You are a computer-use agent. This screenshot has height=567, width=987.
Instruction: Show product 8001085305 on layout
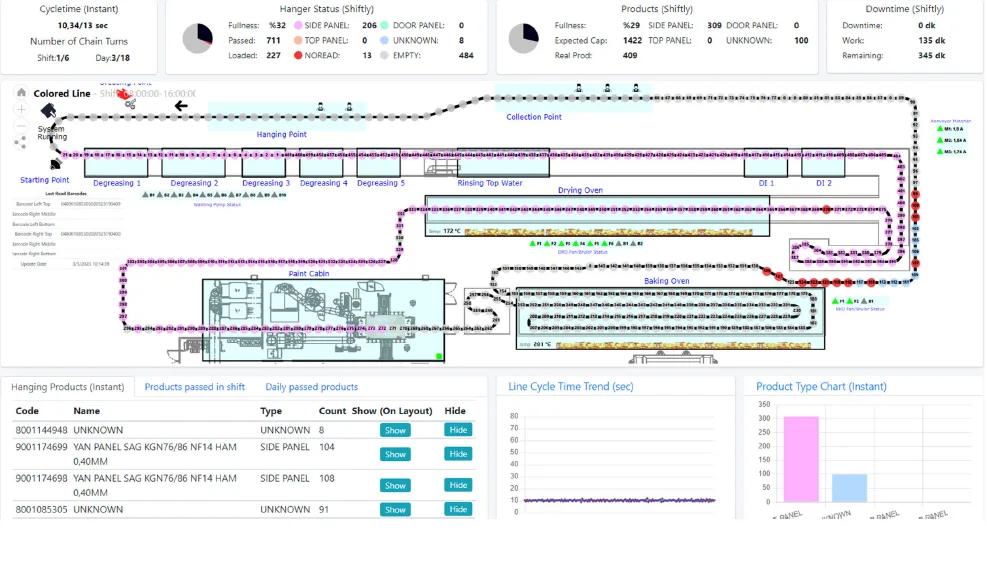(395, 510)
